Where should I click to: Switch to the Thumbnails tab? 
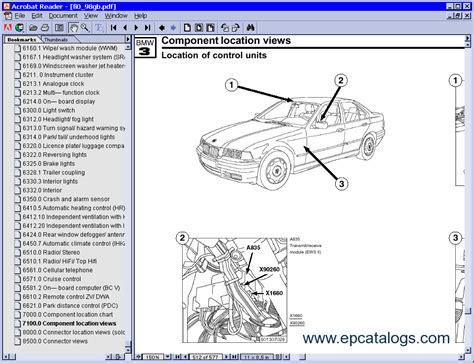click(x=56, y=40)
